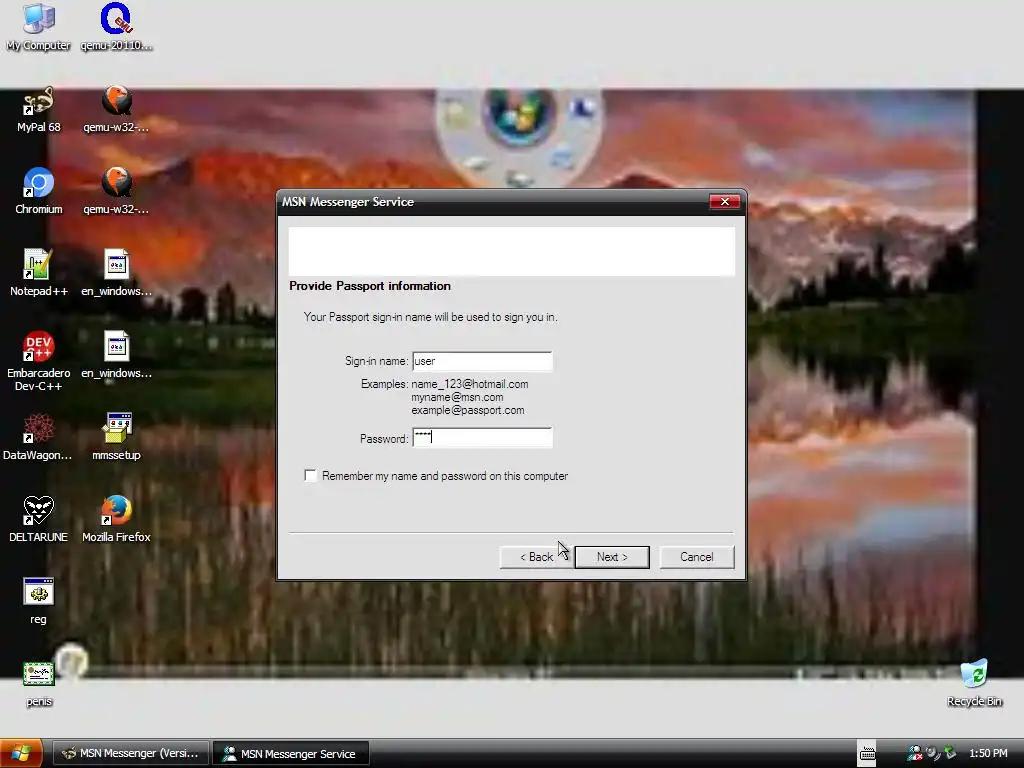Open My Computer desktop icon
Viewport: 1024px width, 768px height.
pos(38,27)
